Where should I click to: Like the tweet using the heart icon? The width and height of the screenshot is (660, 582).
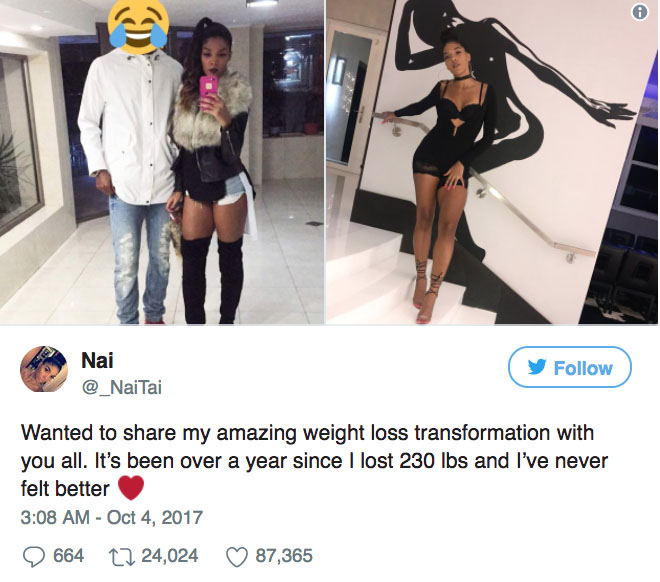pos(237,556)
